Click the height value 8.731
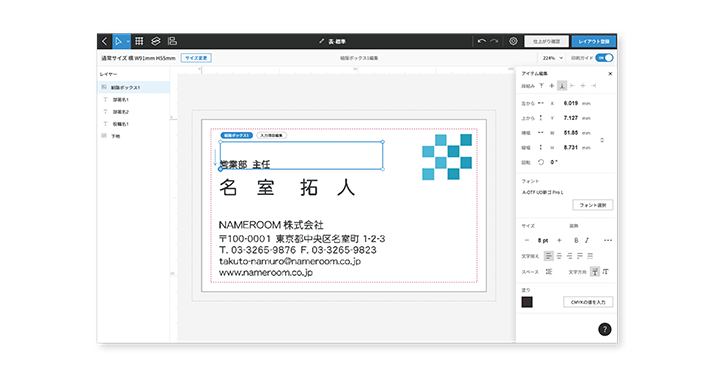Image resolution: width=714 pixels, height=376 pixels. [571, 147]
